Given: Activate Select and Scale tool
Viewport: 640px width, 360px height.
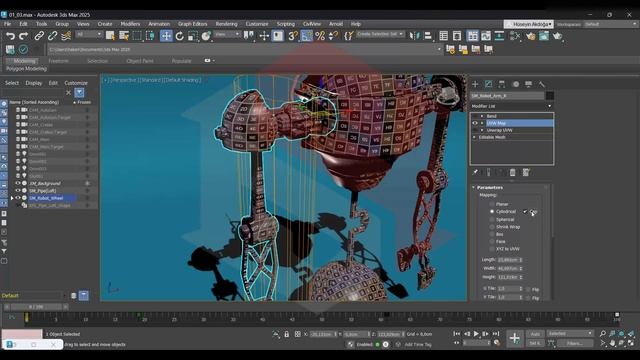Looking at the screenshot, I should pyautogui.click(x=193, y=36).
